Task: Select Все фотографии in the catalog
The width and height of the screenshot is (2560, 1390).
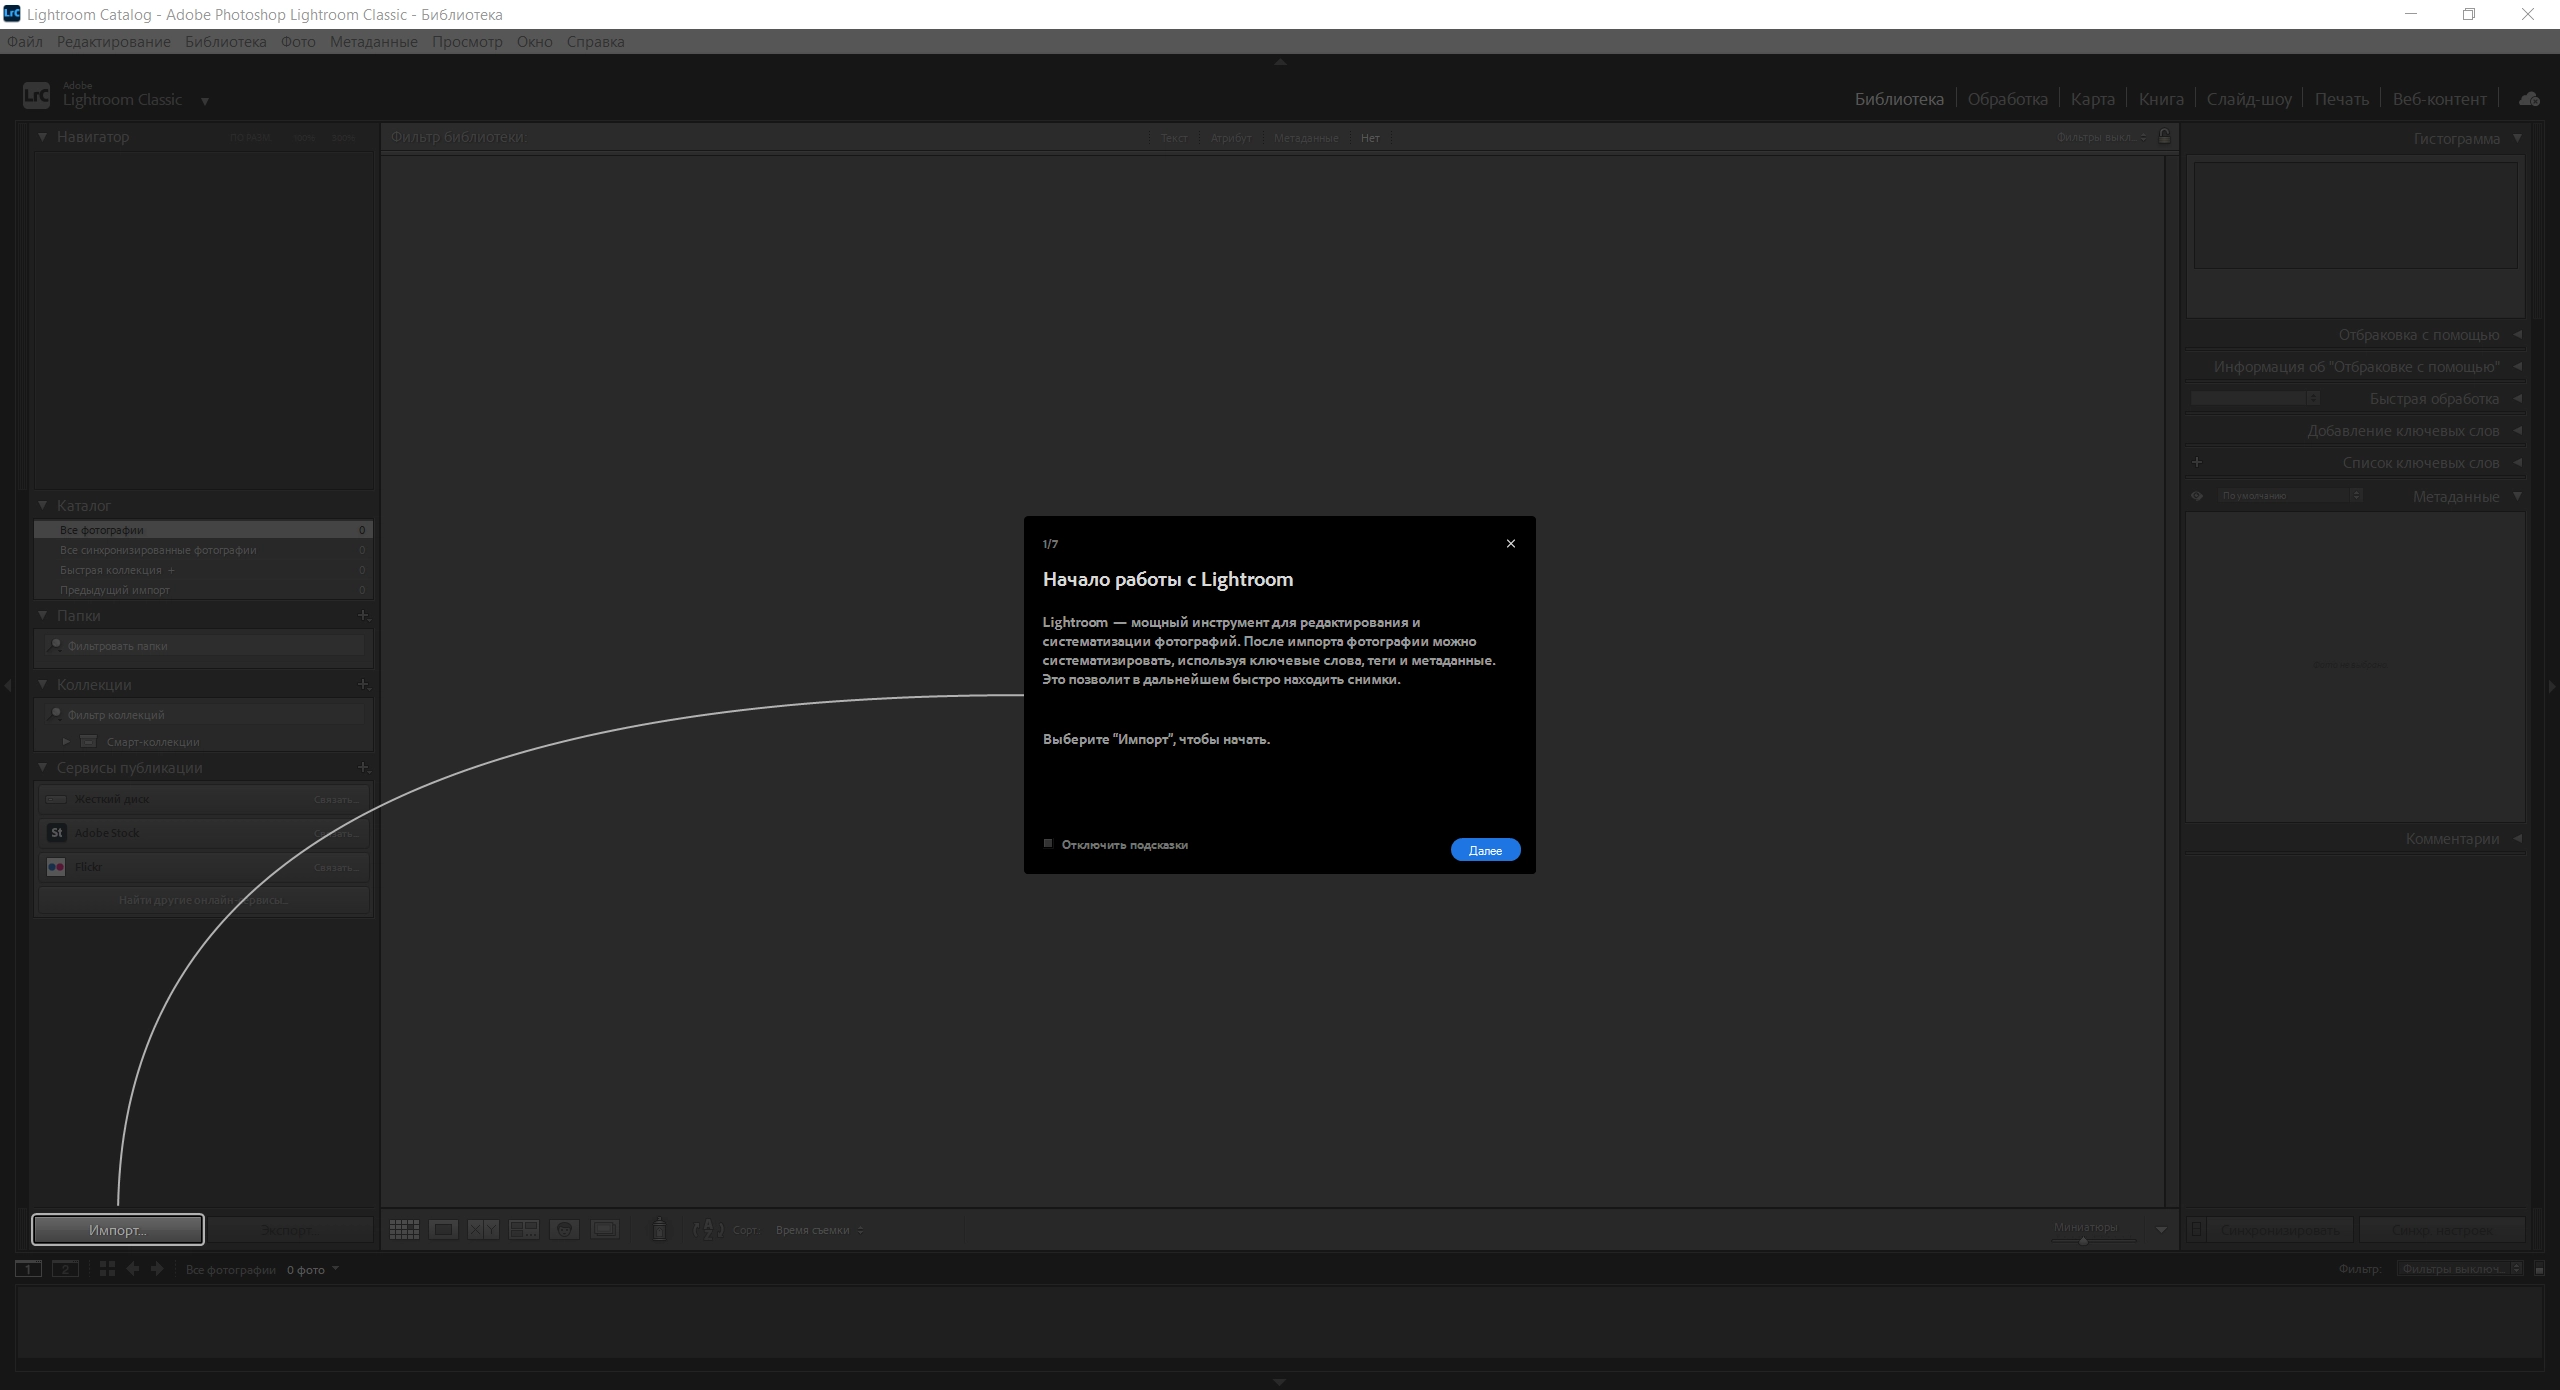Action: click(x=204, y=530)
